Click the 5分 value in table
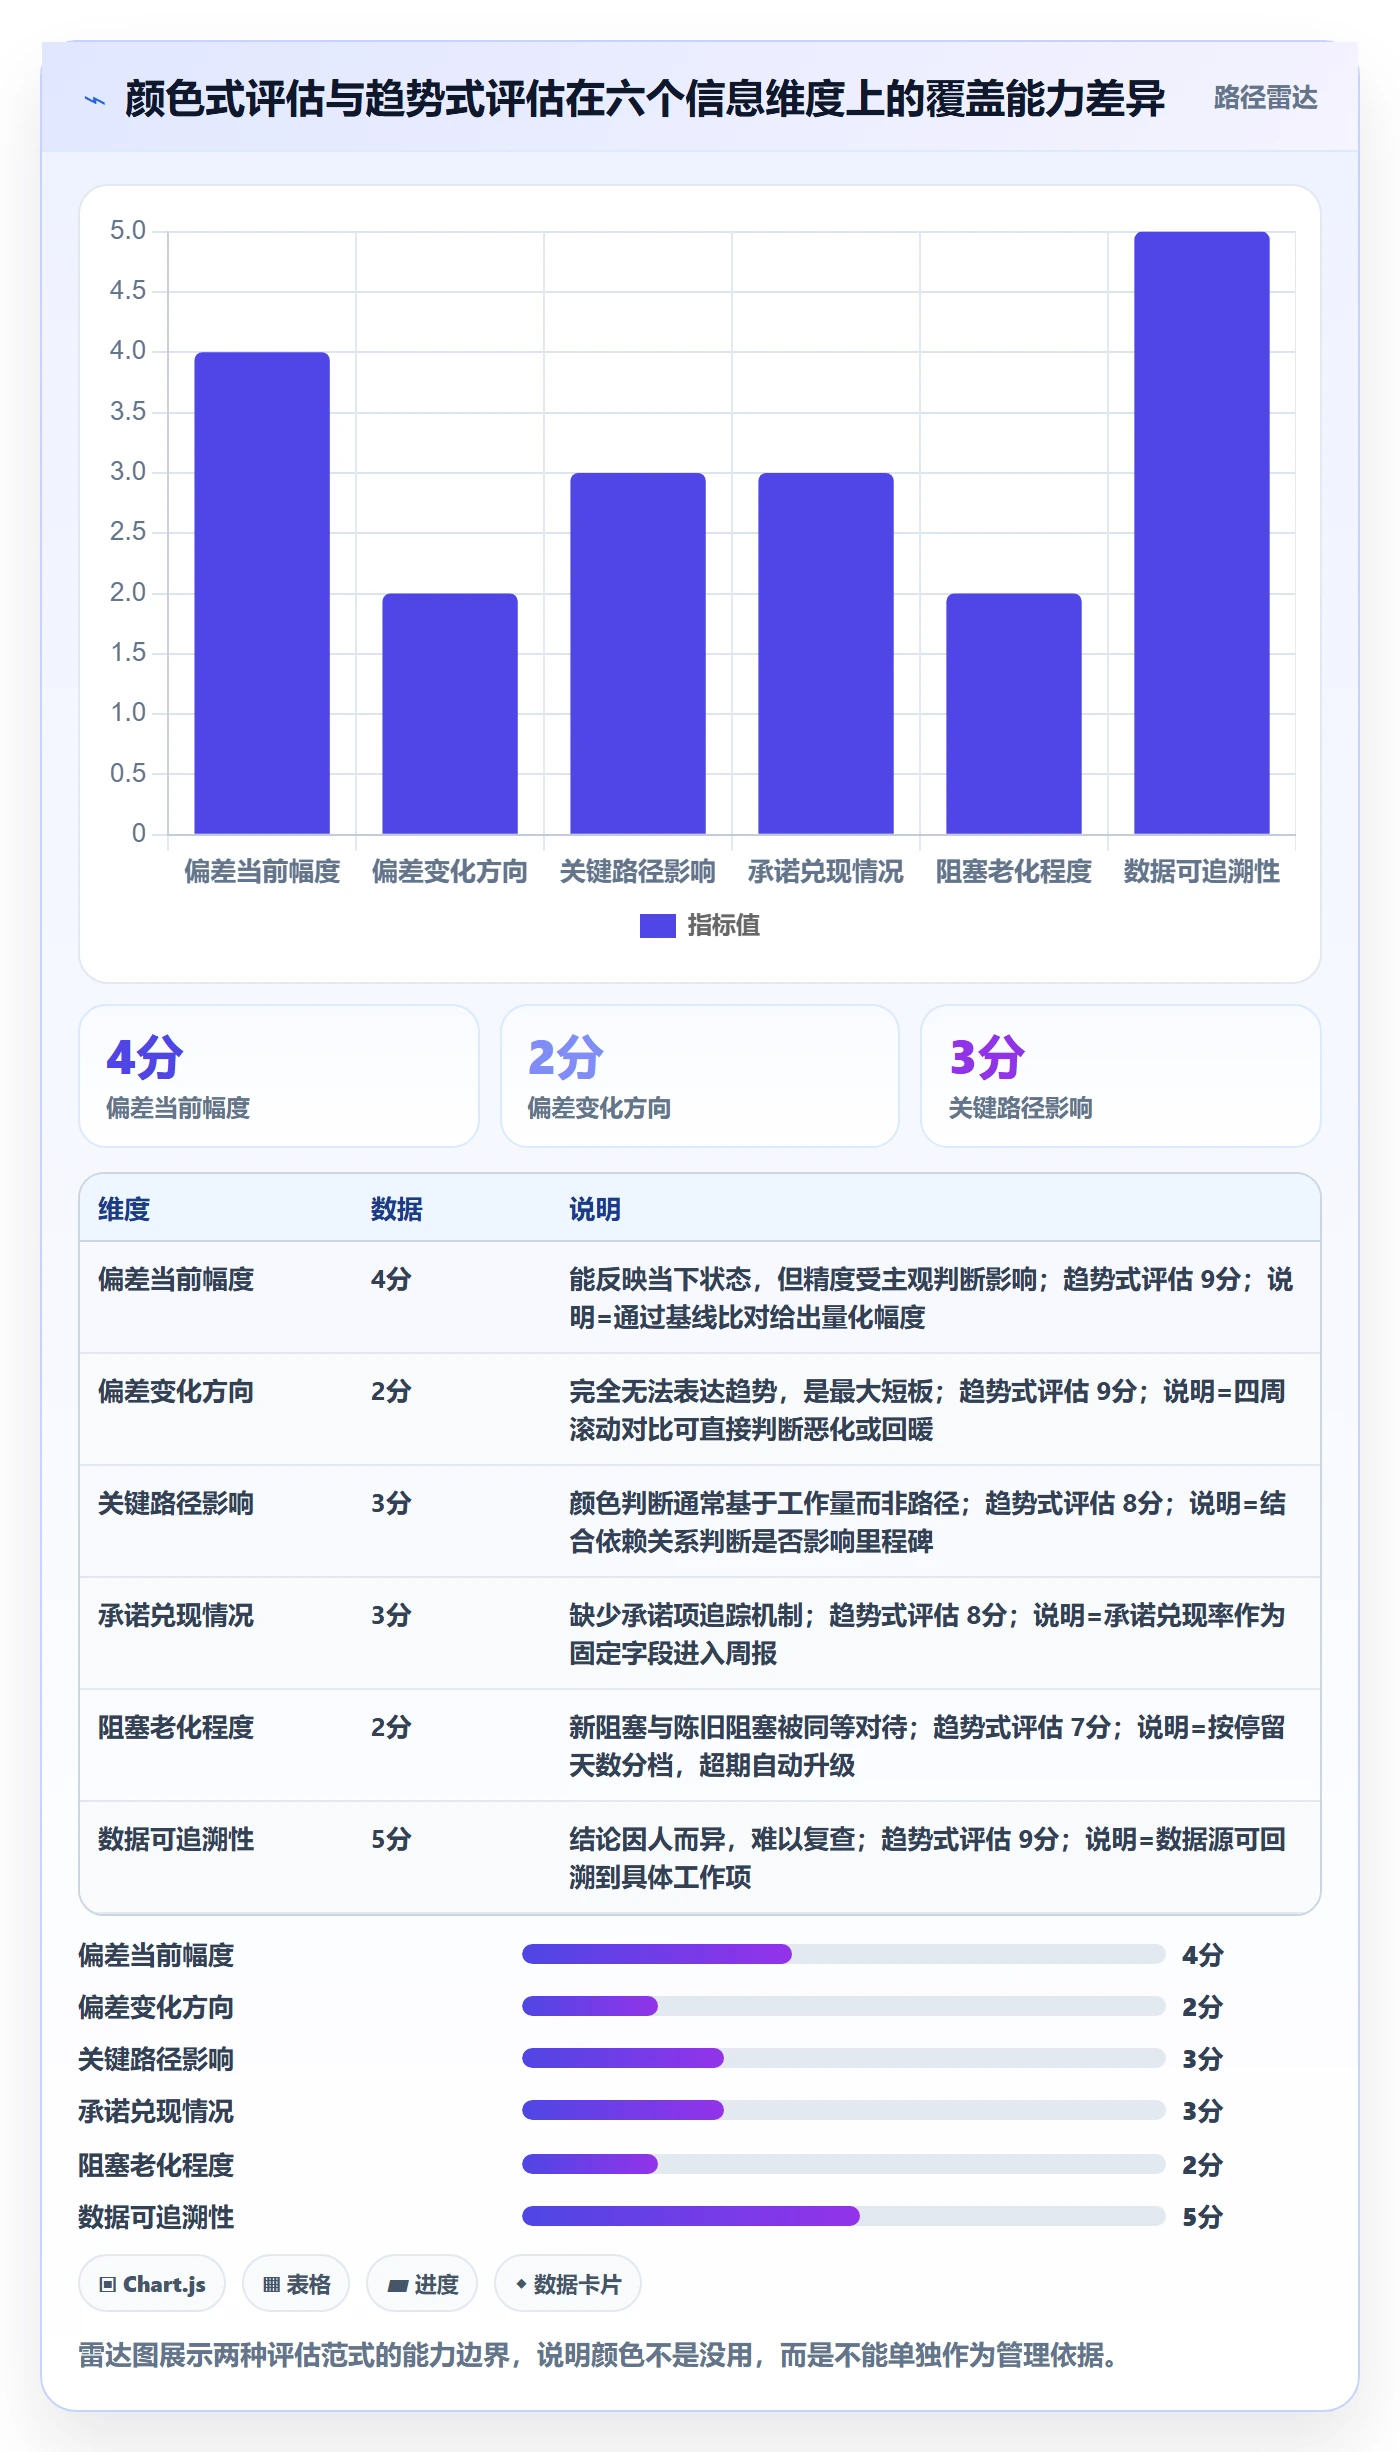Screen dimensions: 1400x2452 pos(391,1839)
